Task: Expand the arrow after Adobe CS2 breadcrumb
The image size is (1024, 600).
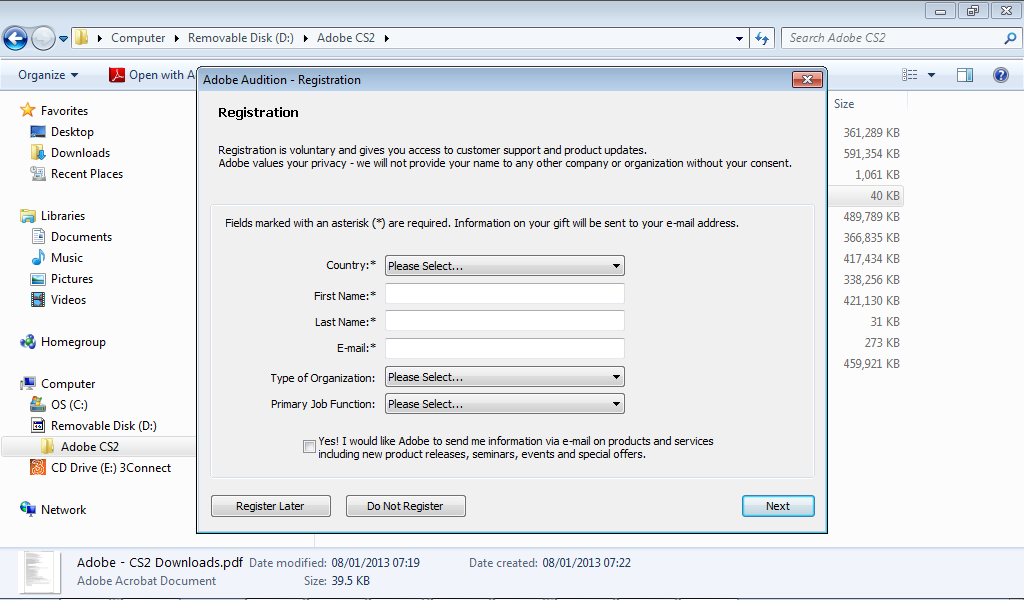Action: click(387, 39)
